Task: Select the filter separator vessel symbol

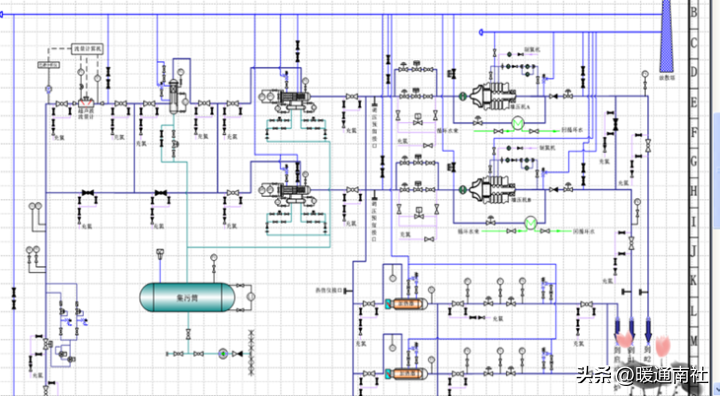Action: pos(174,96)
